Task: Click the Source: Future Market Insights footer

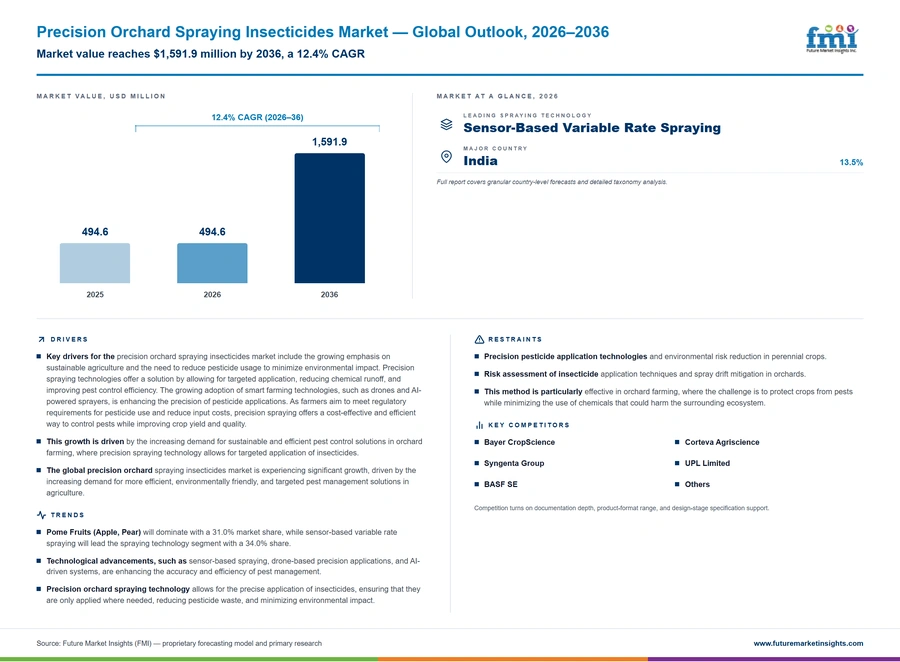Action: coord(179,644)
